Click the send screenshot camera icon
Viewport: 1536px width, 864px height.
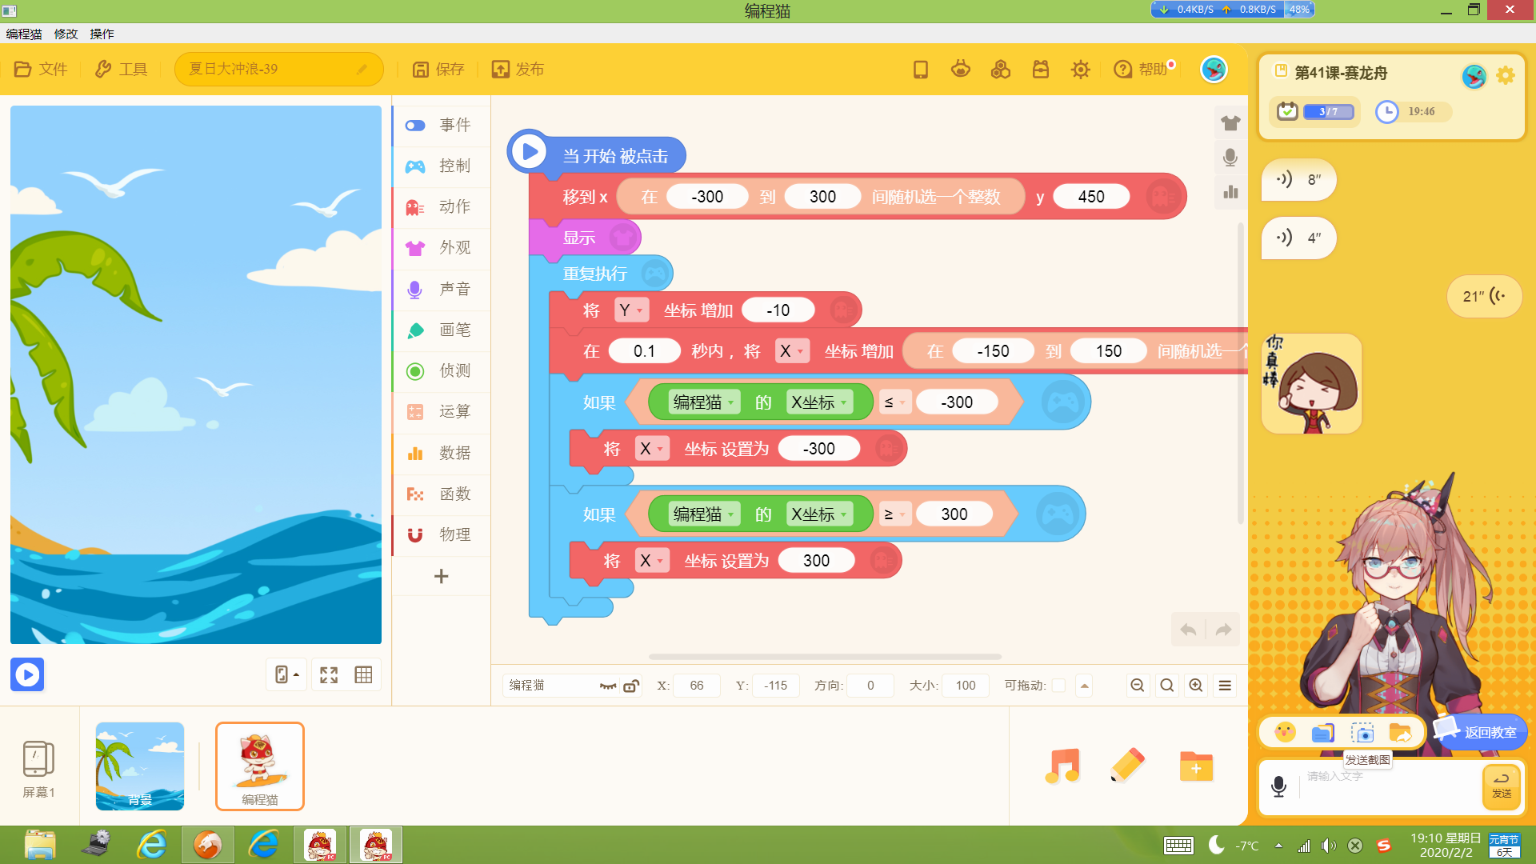(1362, 732)
